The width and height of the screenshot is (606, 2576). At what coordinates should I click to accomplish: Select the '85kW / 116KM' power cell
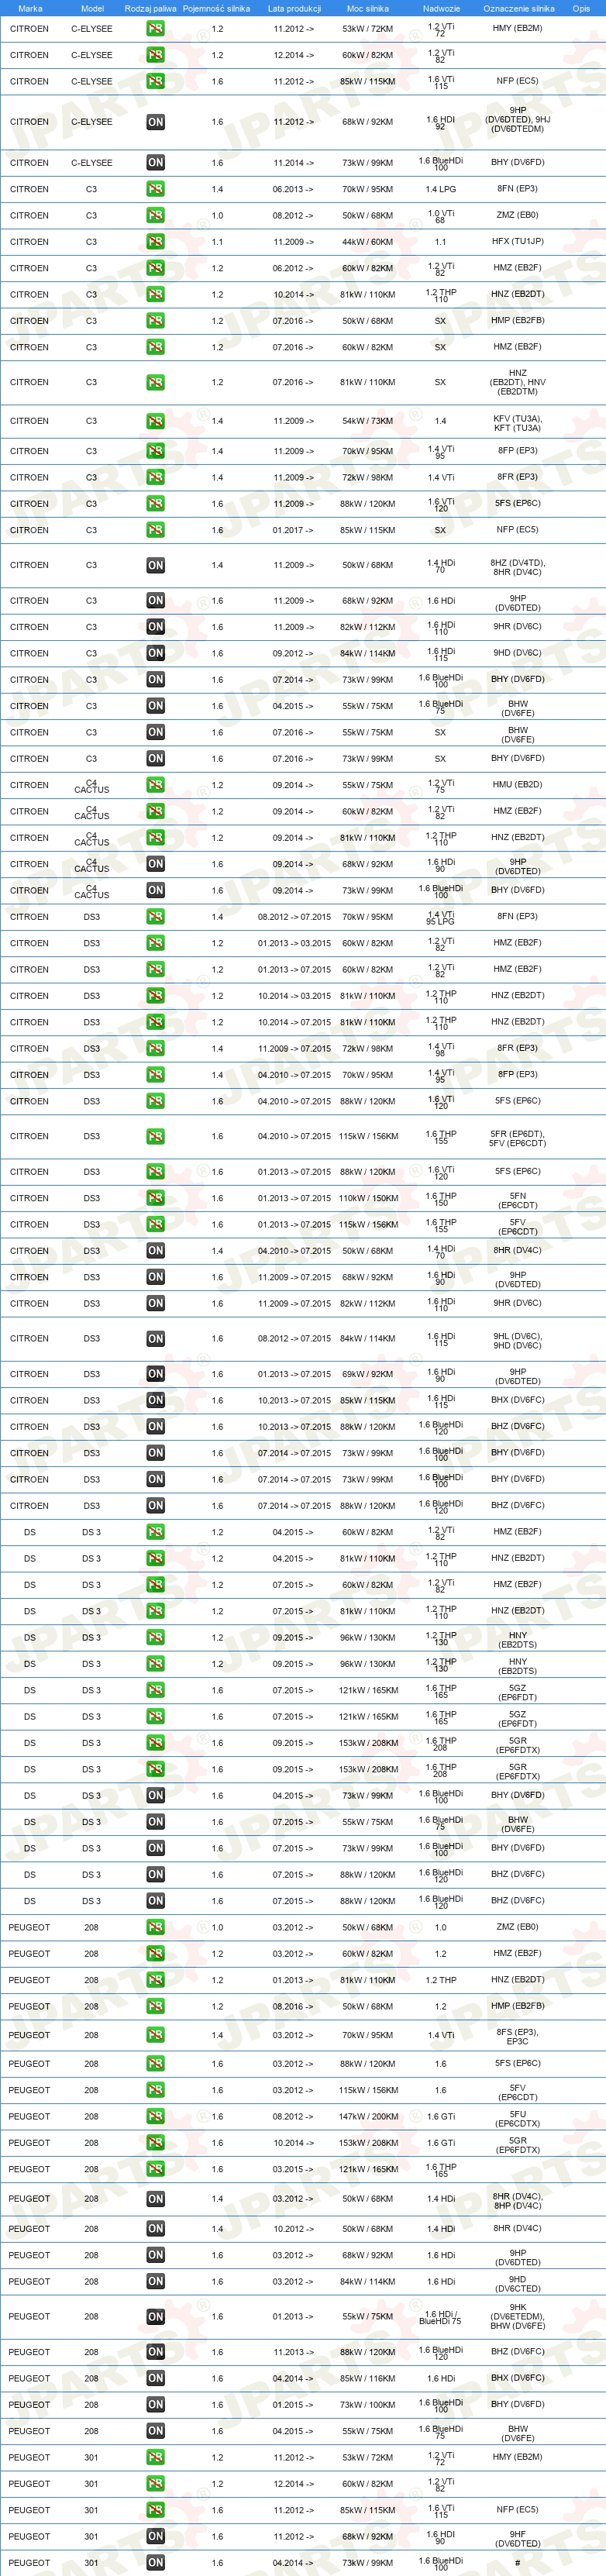click(367, 2378)
